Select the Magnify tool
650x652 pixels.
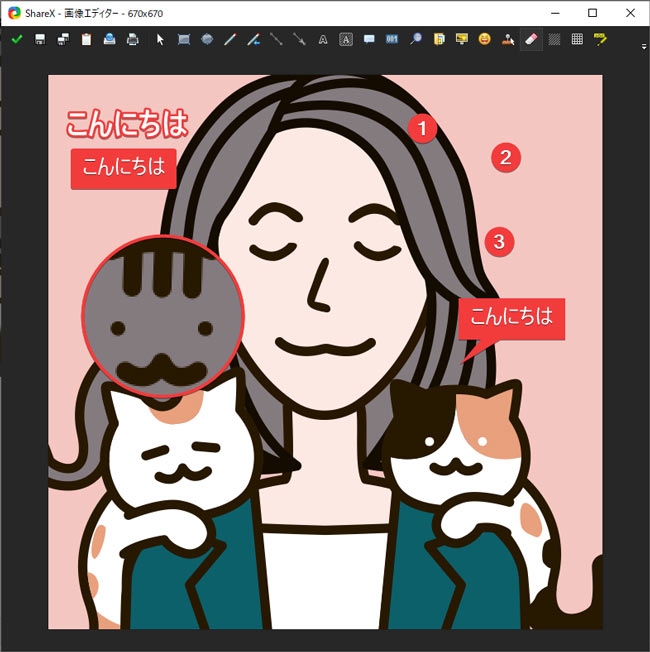415,40
